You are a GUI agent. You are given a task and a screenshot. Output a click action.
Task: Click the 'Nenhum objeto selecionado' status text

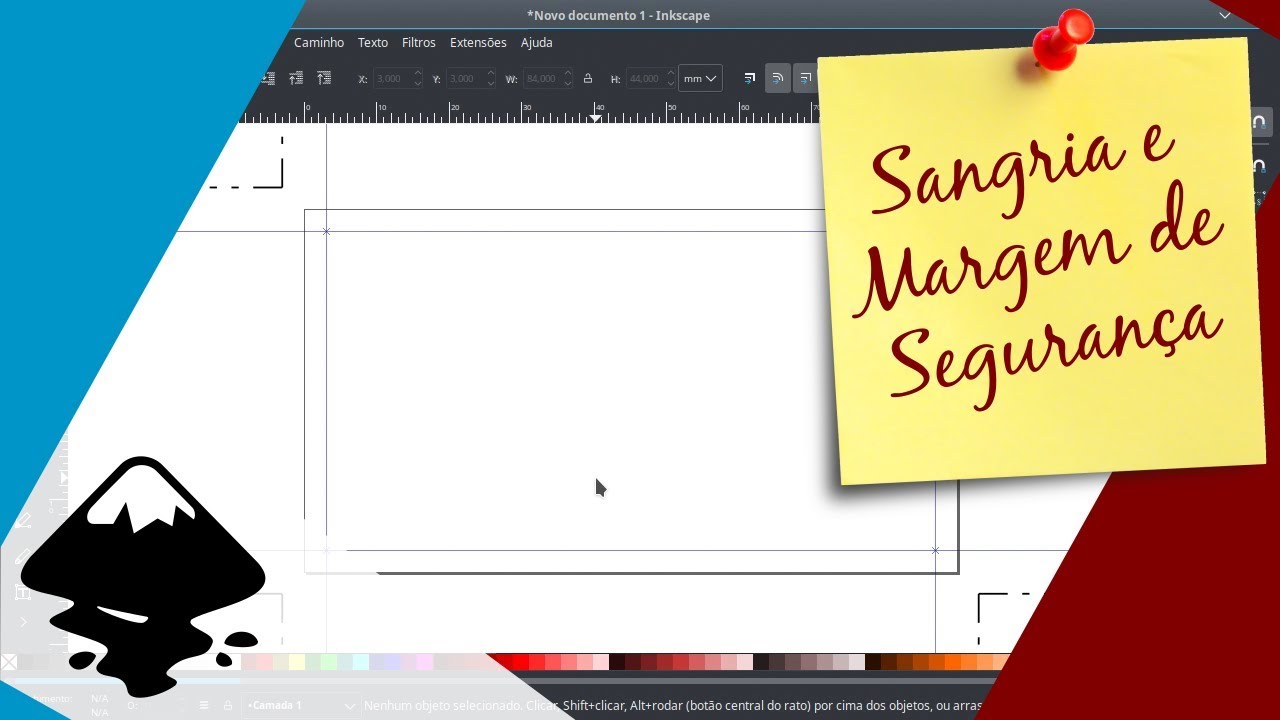click(x=443, y=705)
